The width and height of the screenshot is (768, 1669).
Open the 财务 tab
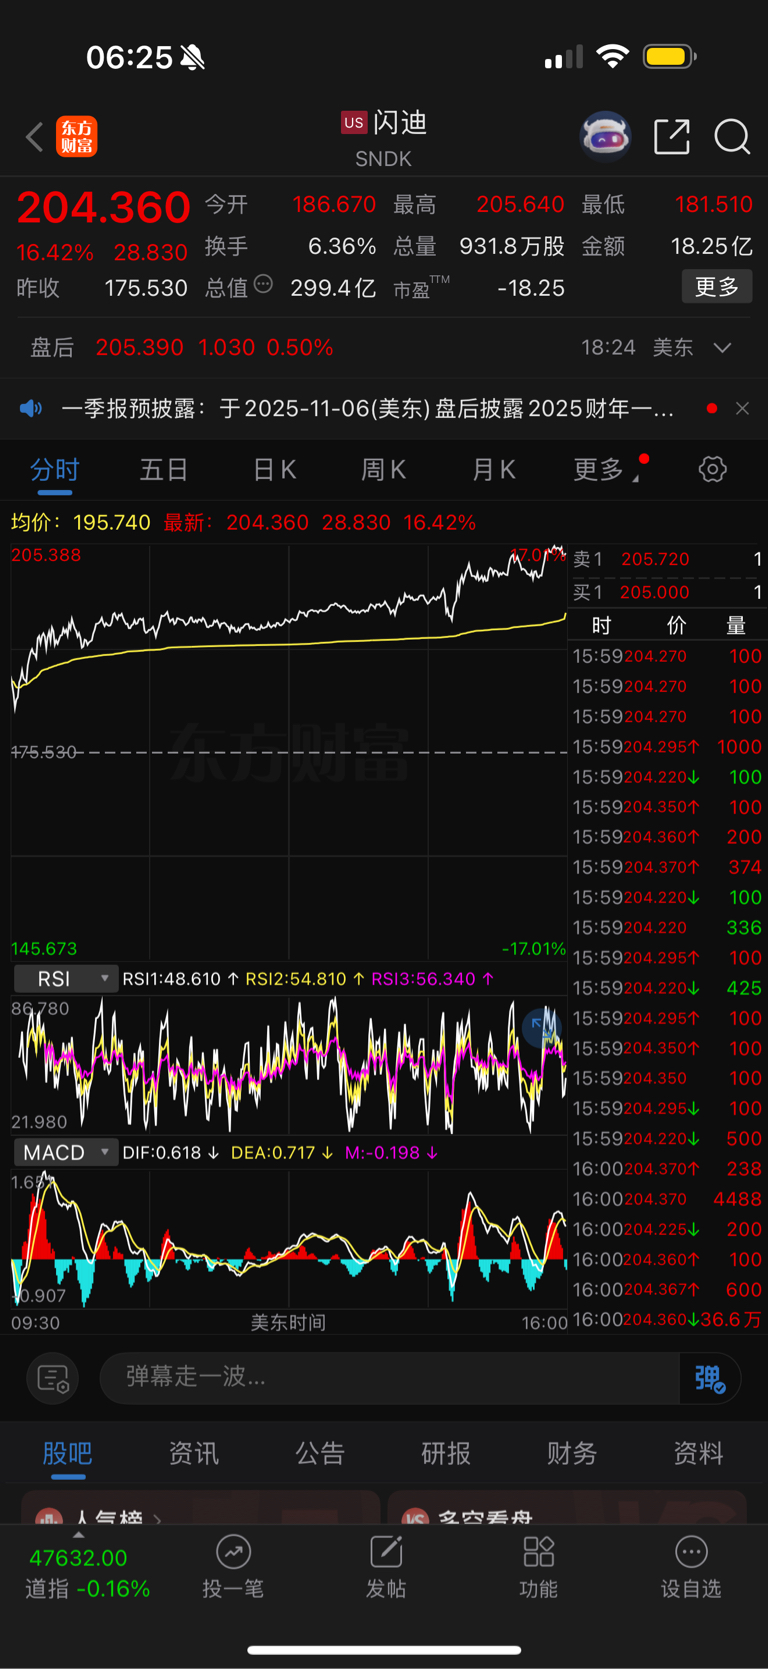pos(572,1453)
